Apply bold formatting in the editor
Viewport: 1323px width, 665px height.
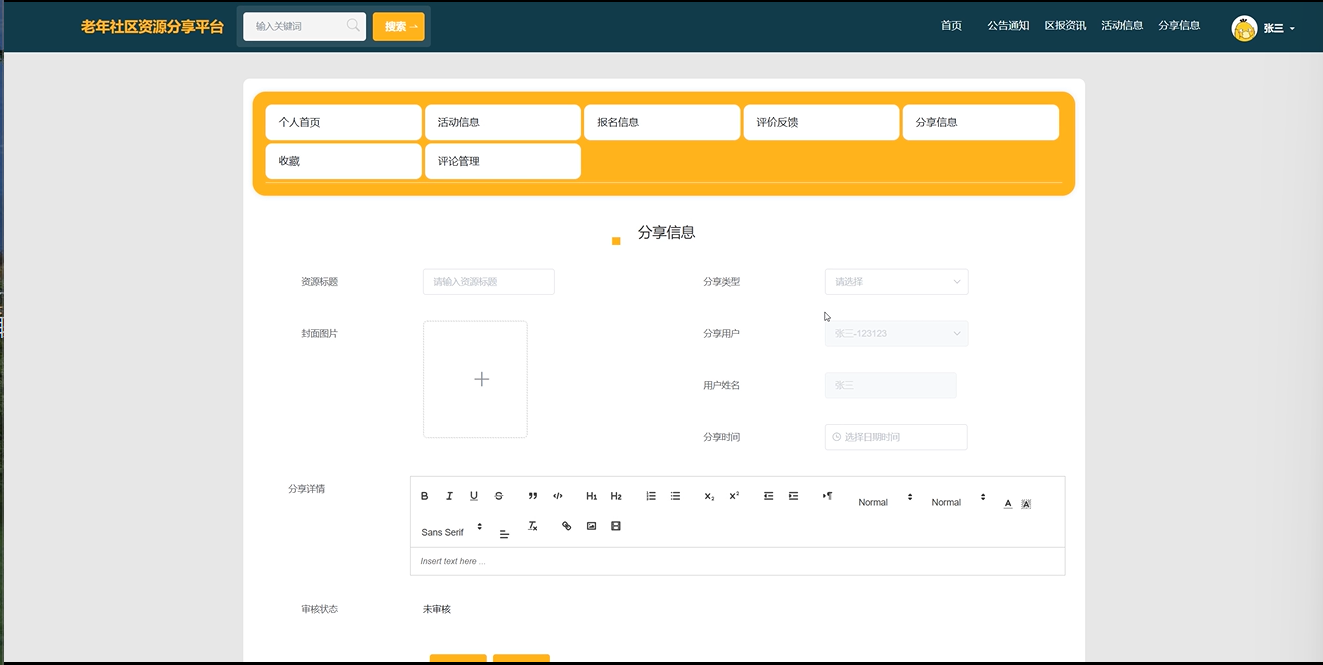pos(424,496)
